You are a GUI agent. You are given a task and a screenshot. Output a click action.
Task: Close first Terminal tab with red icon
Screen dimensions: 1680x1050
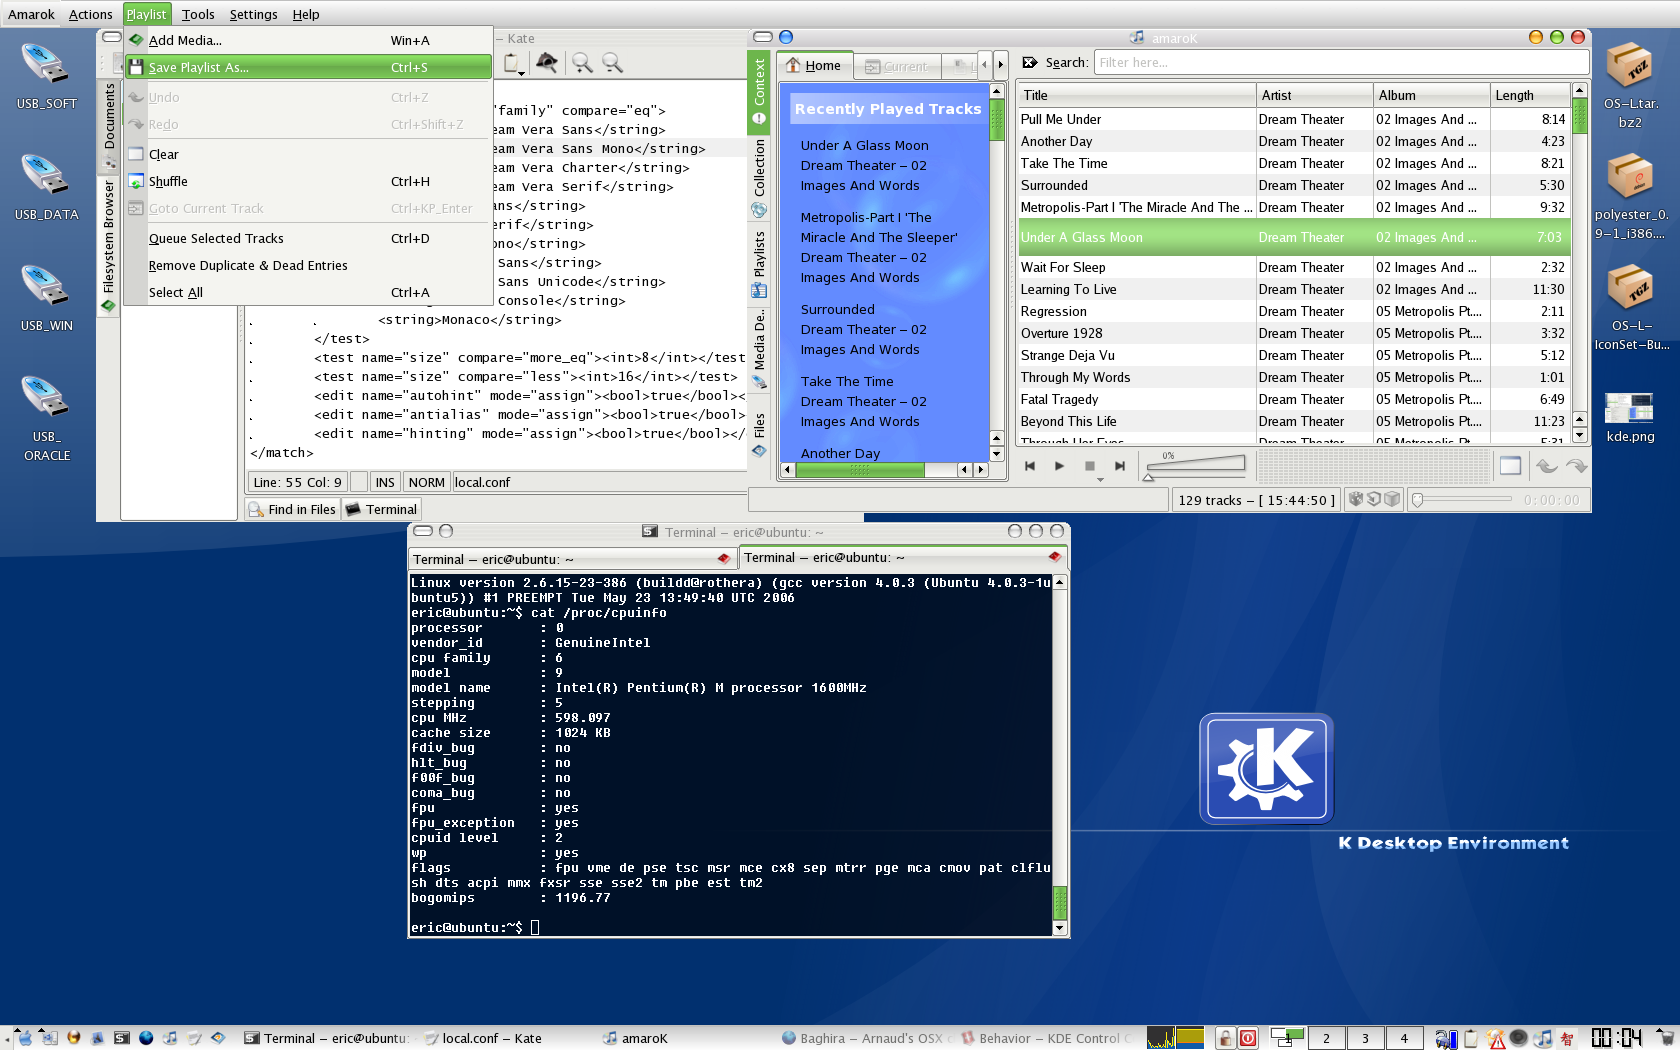click(x=723, y=558)
